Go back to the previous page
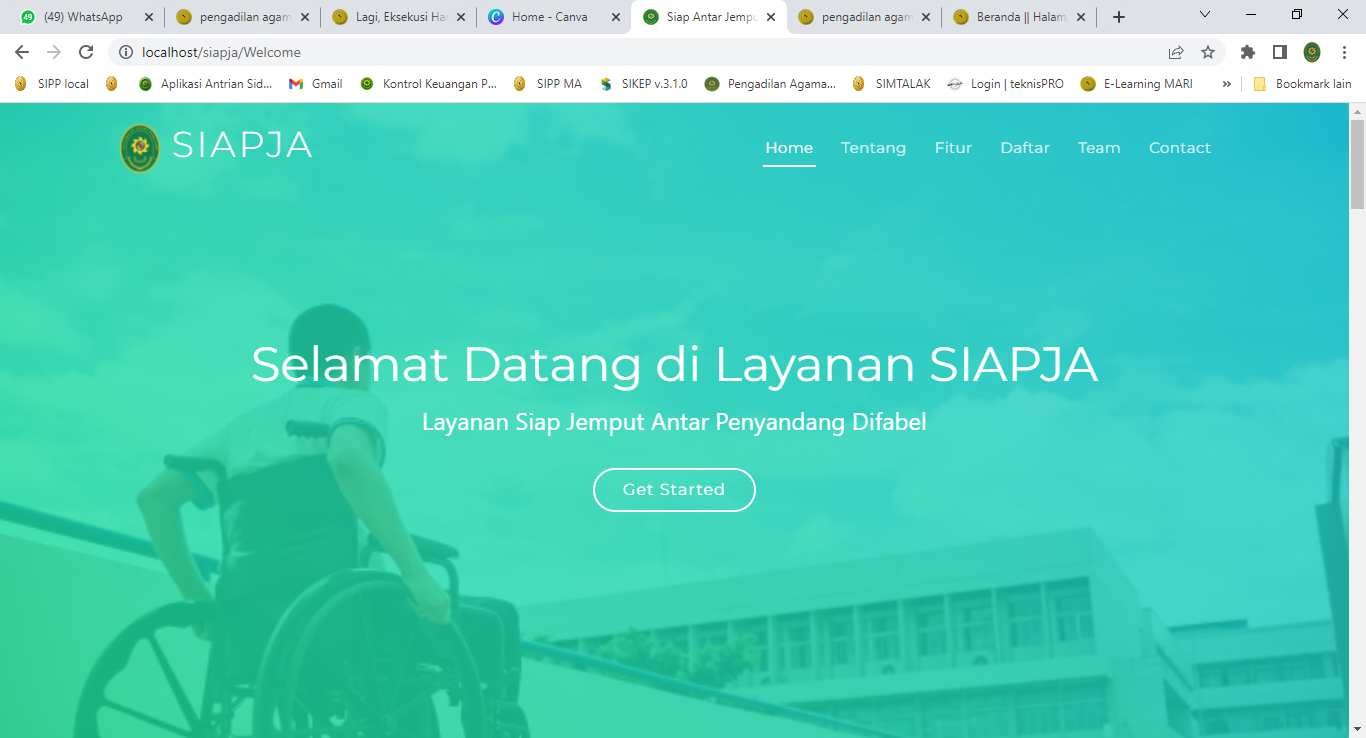The image size is (1366, 738). click(x=22, y=52)
